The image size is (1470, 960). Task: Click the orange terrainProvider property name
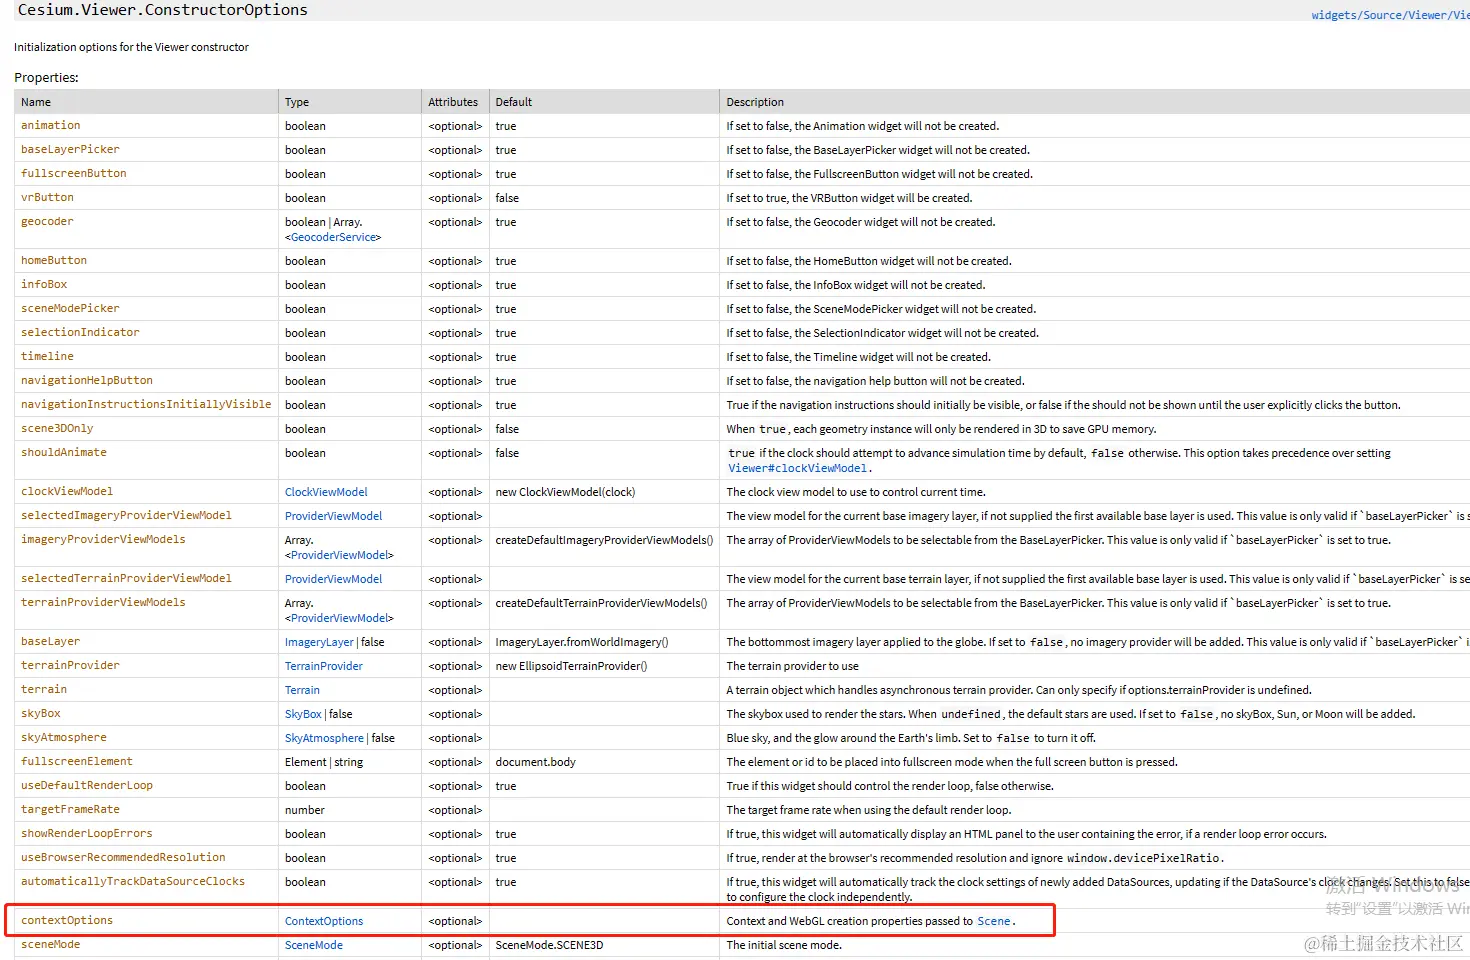click(x=70, y=665)
